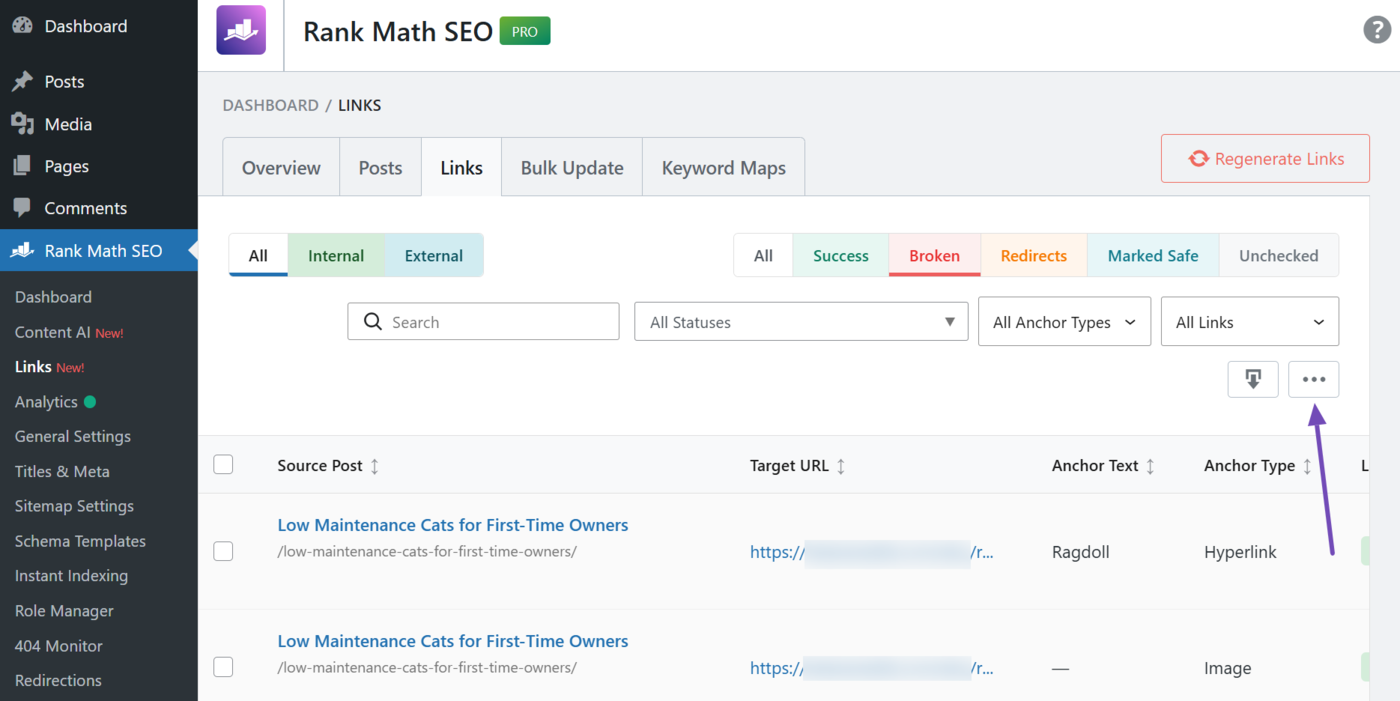Screen dimensions: 1400x701
Task: Open the Low Maintenance Cats post link
Action: [x=452, y=524]
